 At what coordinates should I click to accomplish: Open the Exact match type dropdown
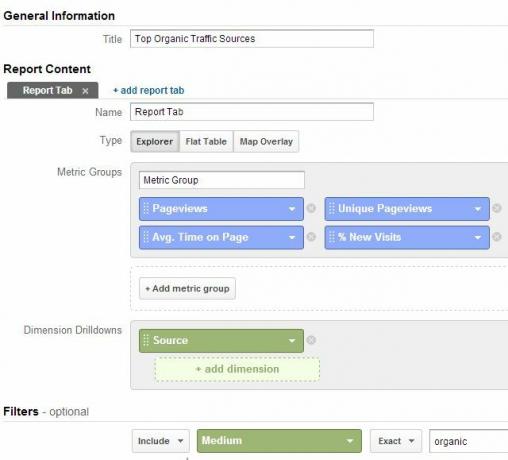tap(396, 441)
